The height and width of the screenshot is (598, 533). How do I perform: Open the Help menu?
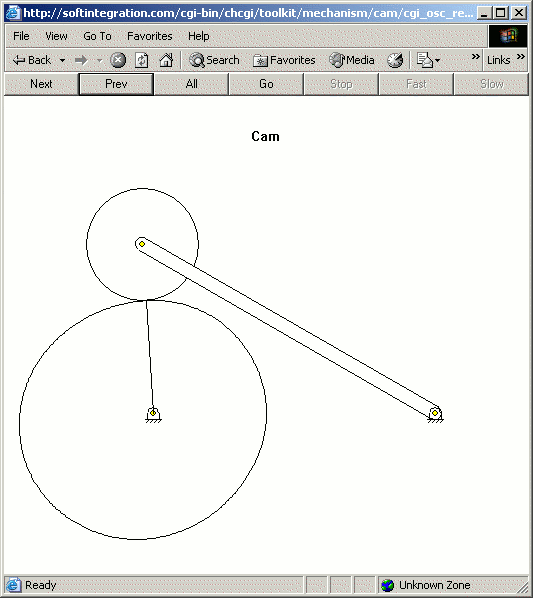(x=199, y=36)
